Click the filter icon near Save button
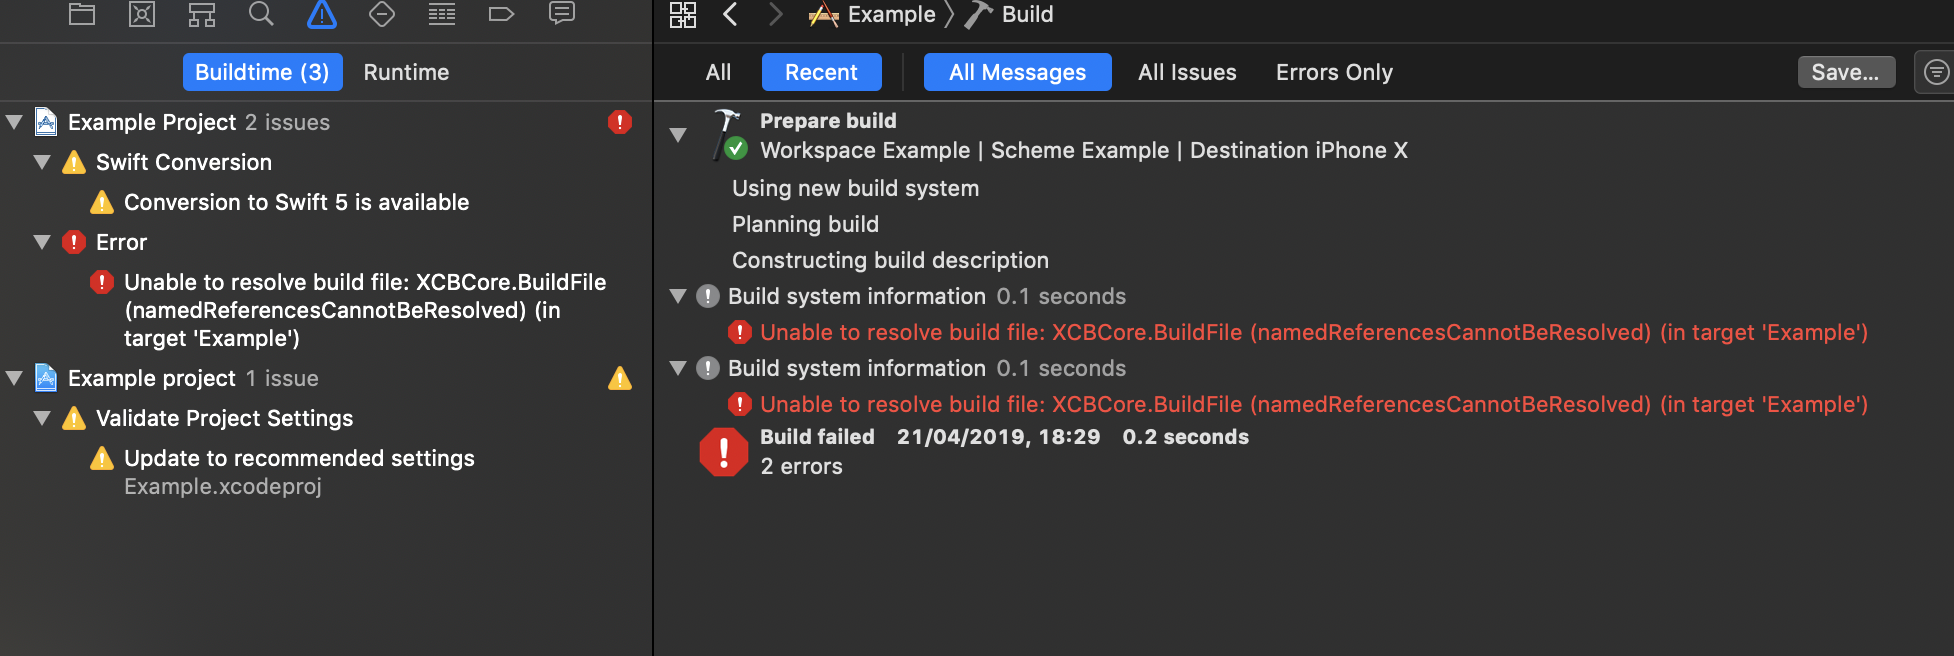 coord(1936,71)
